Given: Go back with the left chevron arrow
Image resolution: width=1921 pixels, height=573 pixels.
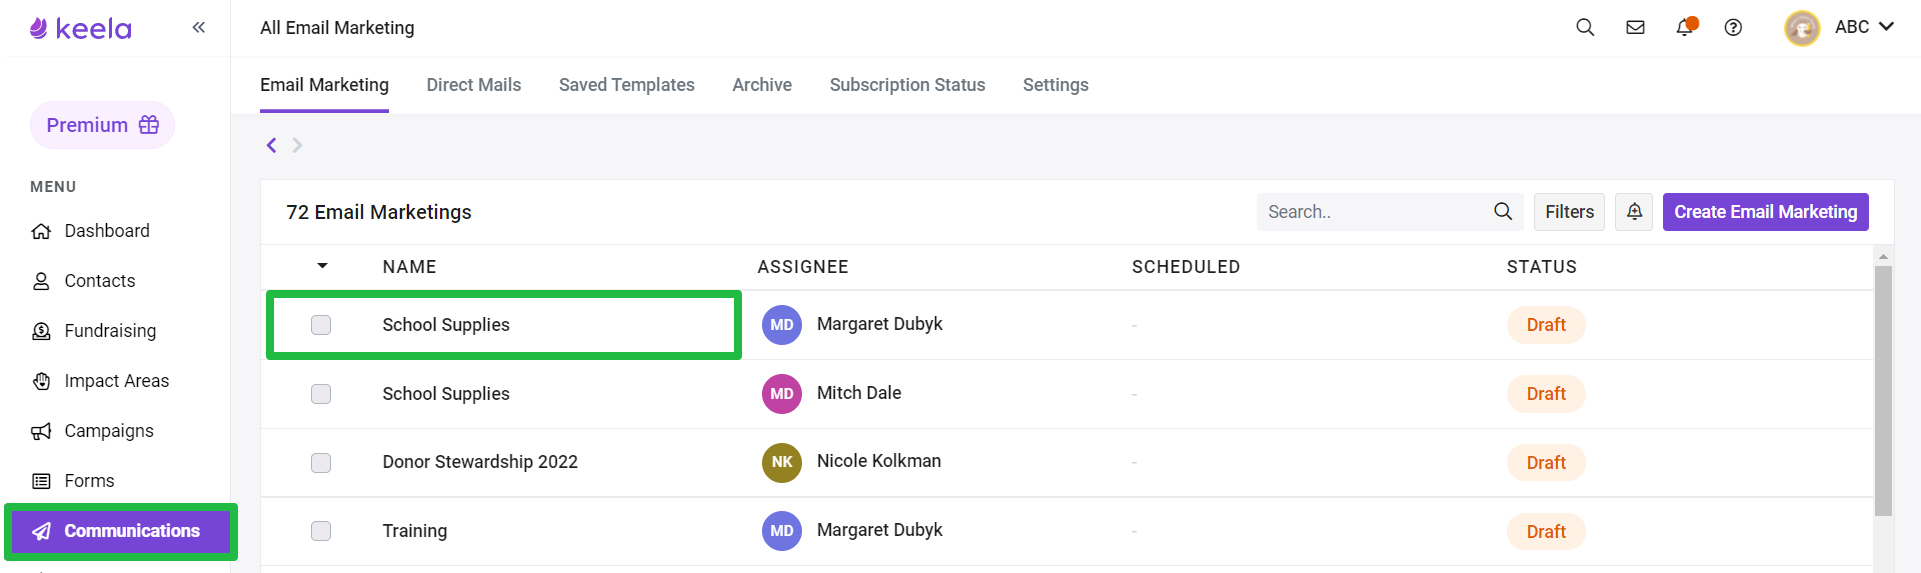Looking at the screenshot, I should point(271,145).
